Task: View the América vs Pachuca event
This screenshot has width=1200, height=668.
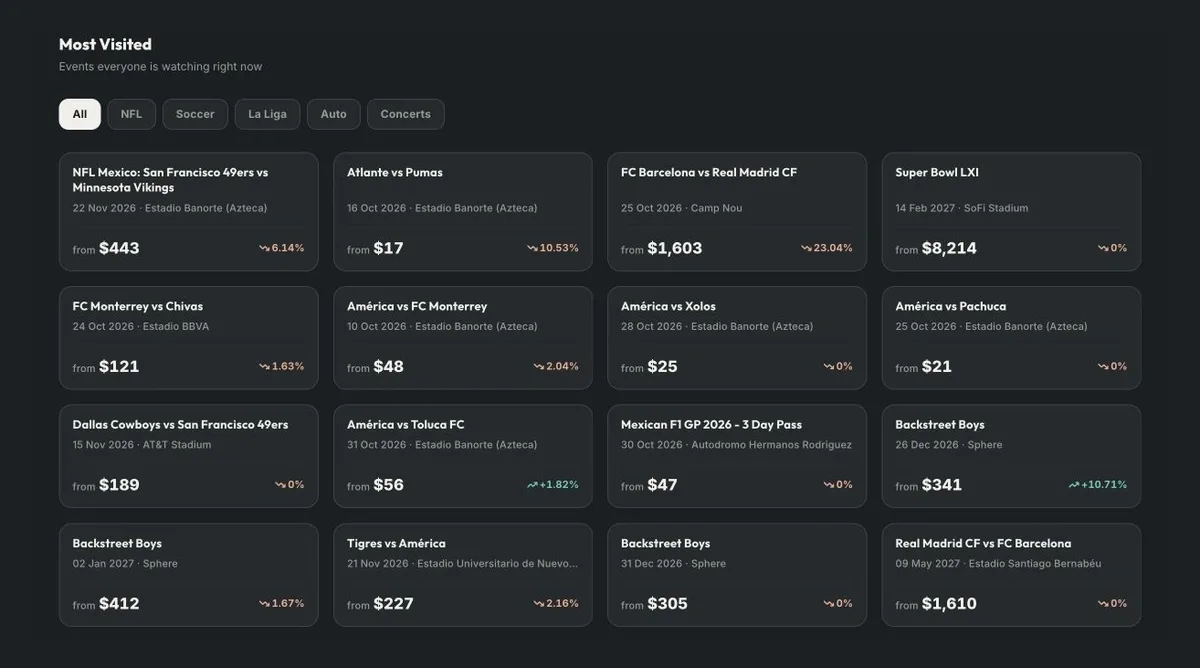Action: click(x=1011, y=338)
